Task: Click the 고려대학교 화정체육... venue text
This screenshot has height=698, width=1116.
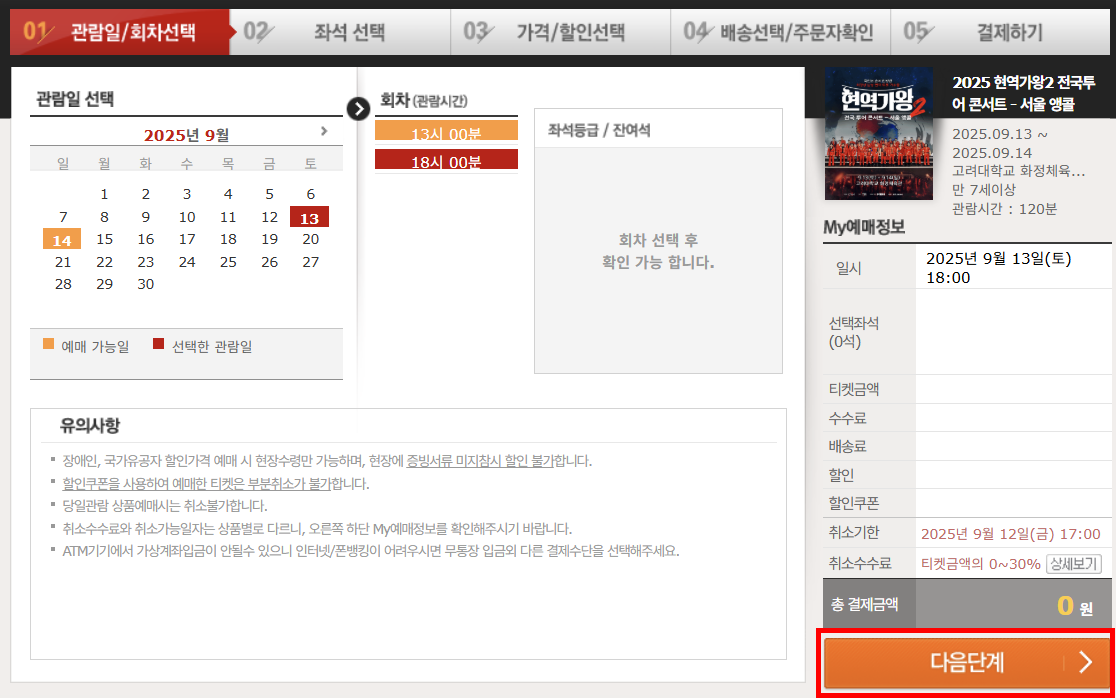Action: [1018, 171]
